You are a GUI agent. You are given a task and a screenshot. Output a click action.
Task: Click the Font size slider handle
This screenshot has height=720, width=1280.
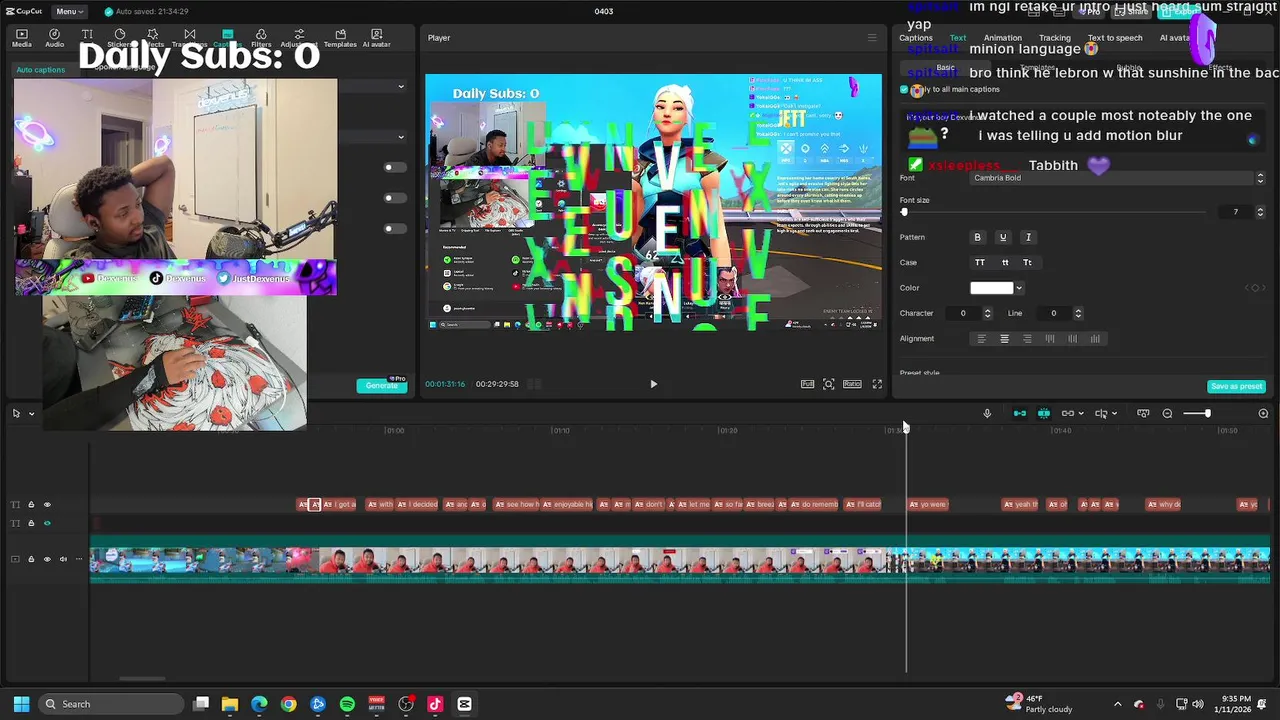click(x=904, y=212)
